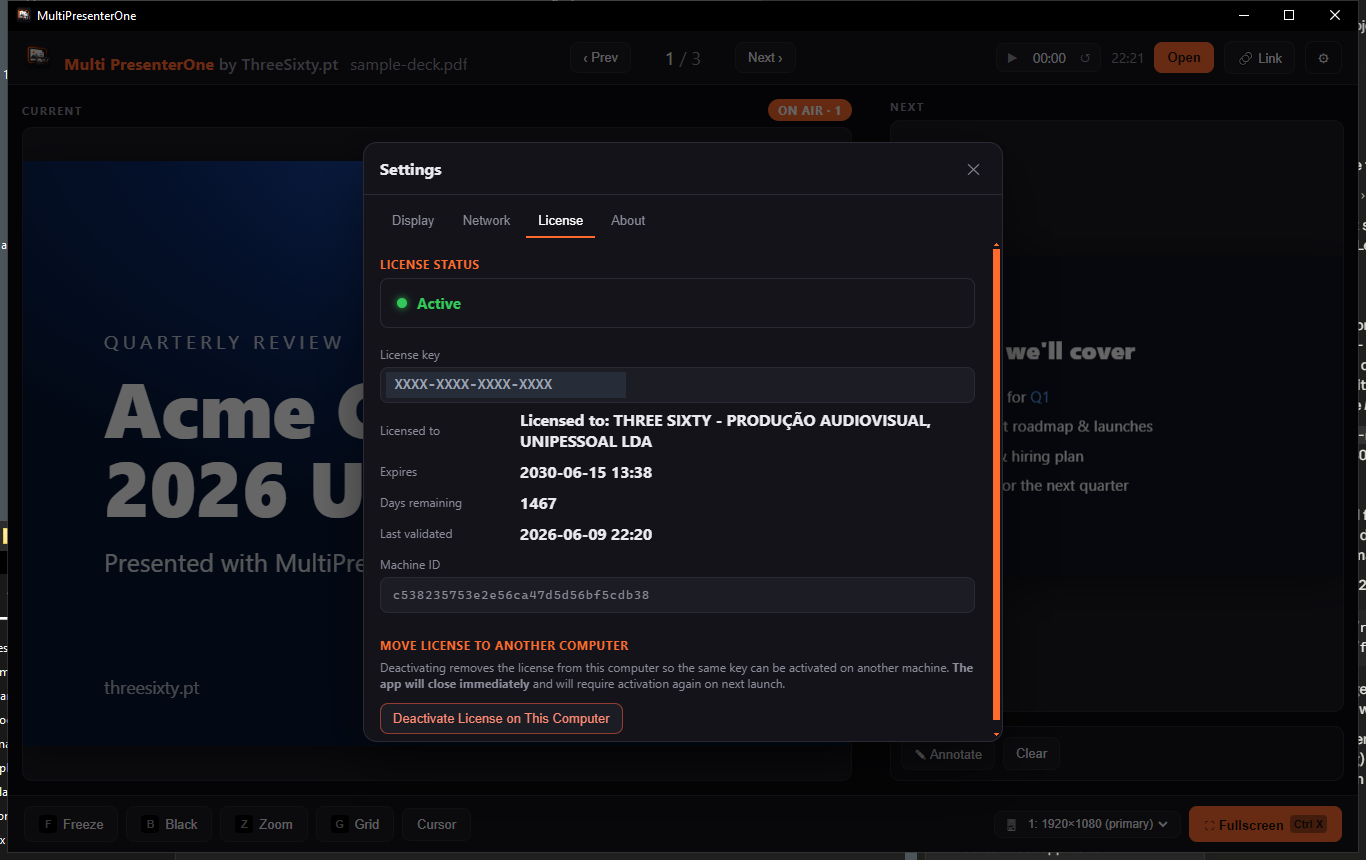This screenshot has width=1366, height=860.
Task: Go to the previous slide with Prev
Action: [601, 58]
